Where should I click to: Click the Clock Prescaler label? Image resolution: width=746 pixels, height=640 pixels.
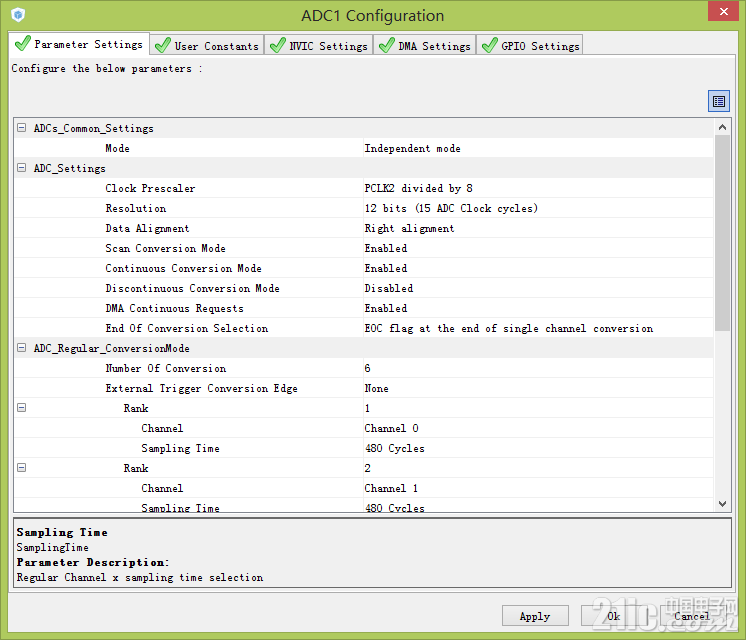(x=150, y=188)
